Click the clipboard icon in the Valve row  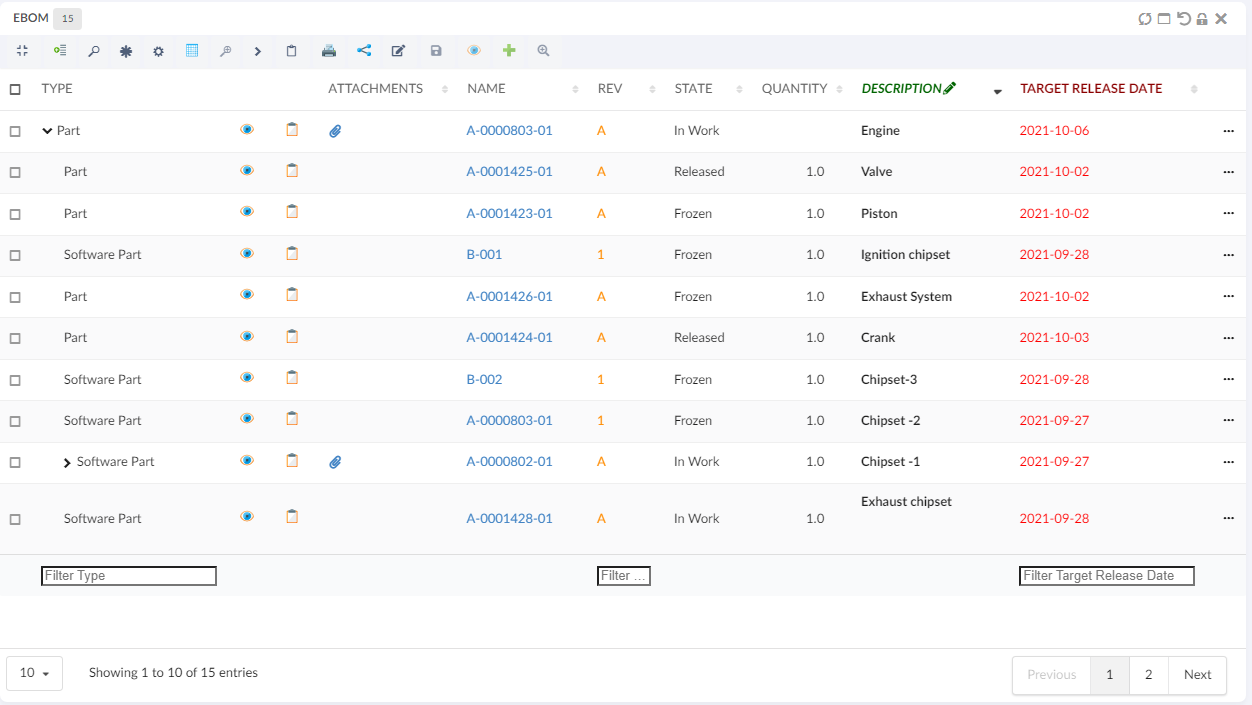point(292,171)
